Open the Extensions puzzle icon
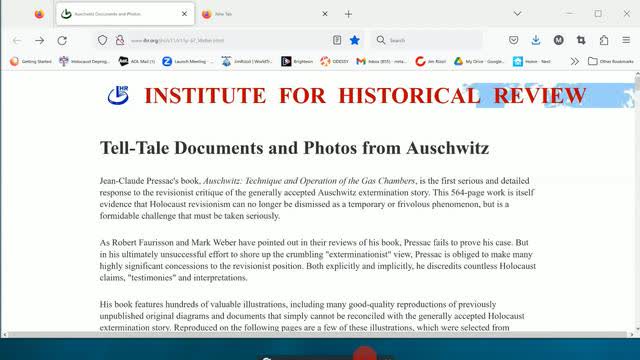 click(x=604, y=40)
